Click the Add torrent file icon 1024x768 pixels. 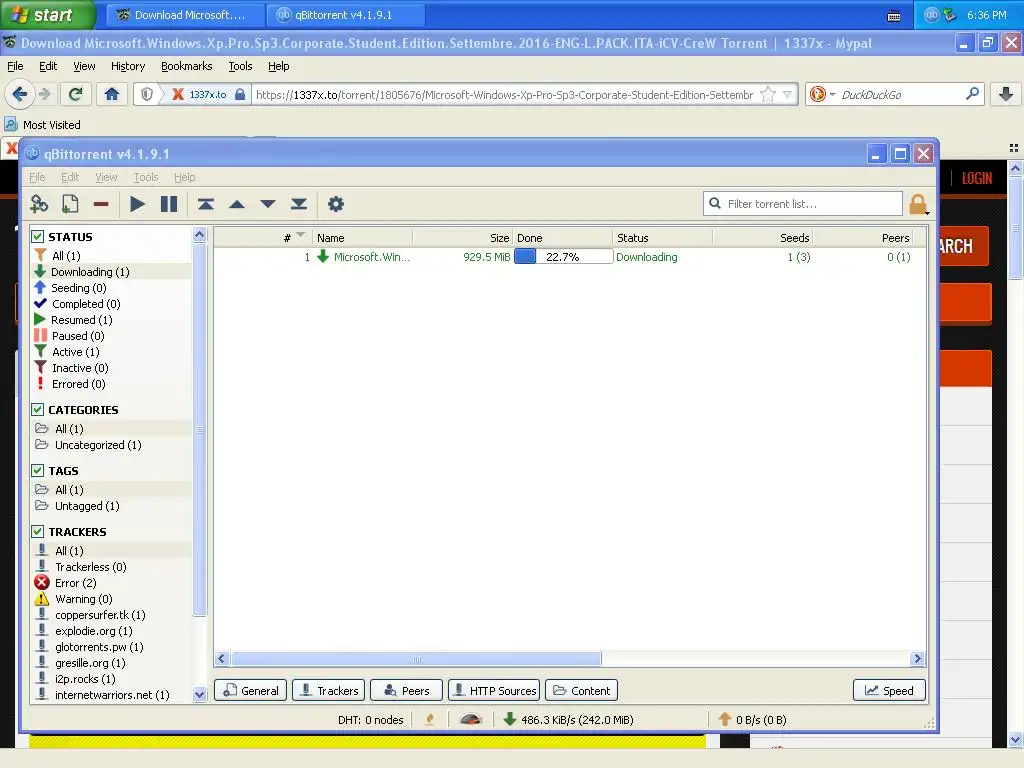(70, 204)
